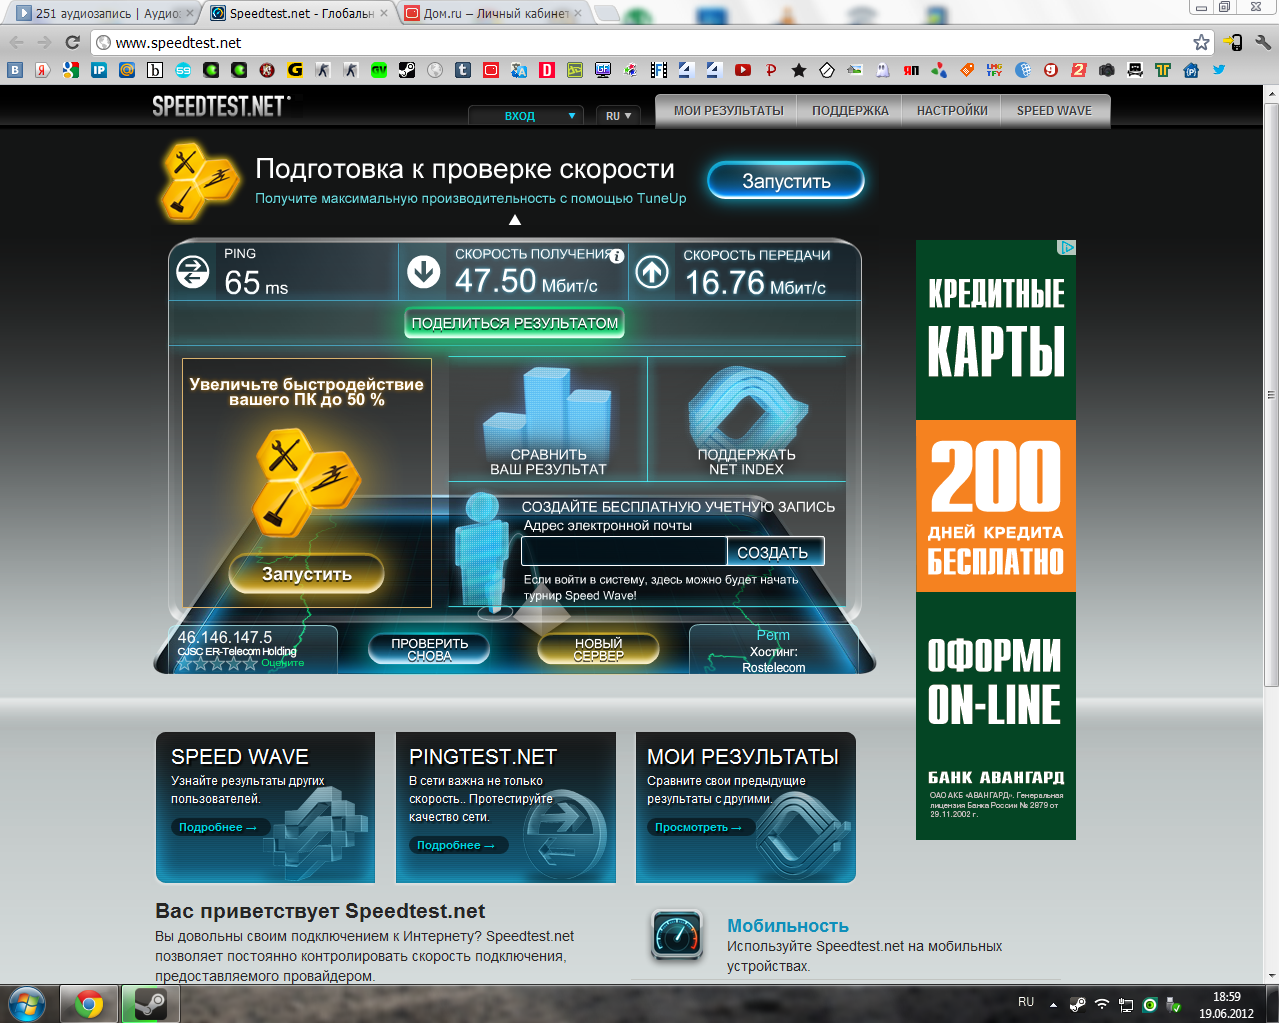The image size is (1279, 1023).
Task: Open the YouTube bookmark icon
Action: 743,70
